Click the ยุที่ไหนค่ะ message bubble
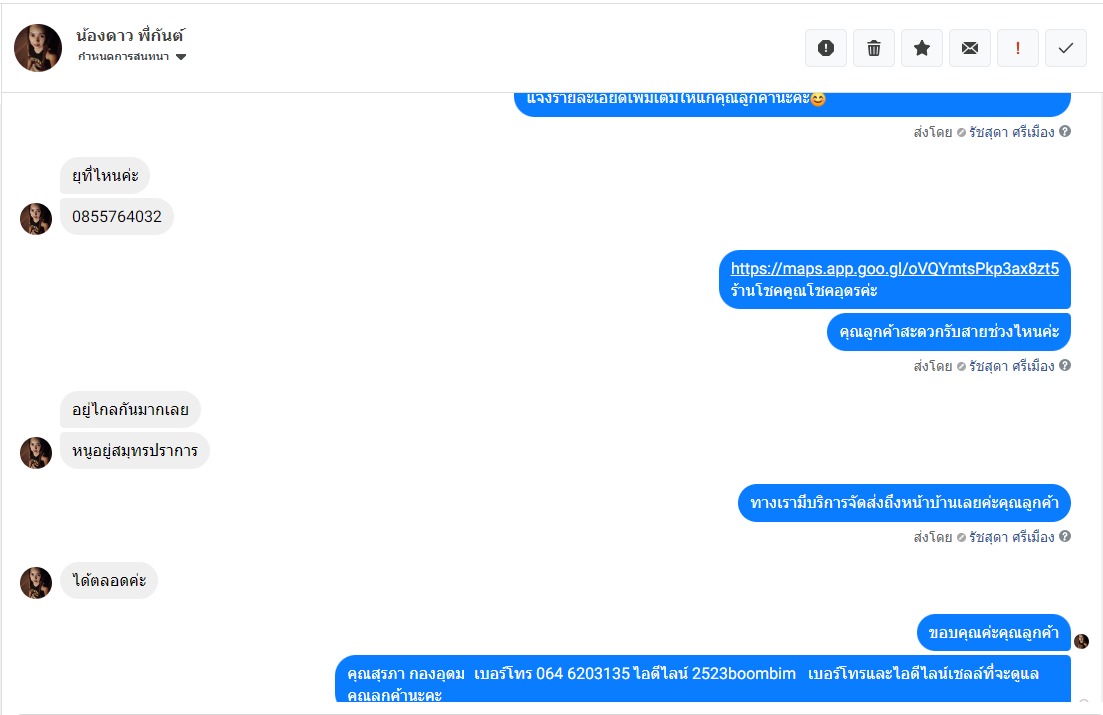 pos(105,175)
